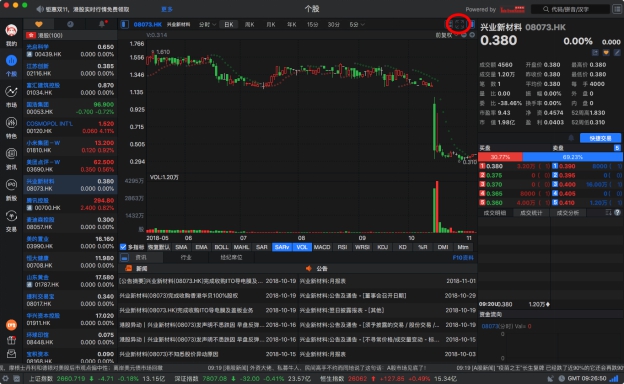
Task: Toggle the favorite heart icon in quote panel
Action: point(606,53)
